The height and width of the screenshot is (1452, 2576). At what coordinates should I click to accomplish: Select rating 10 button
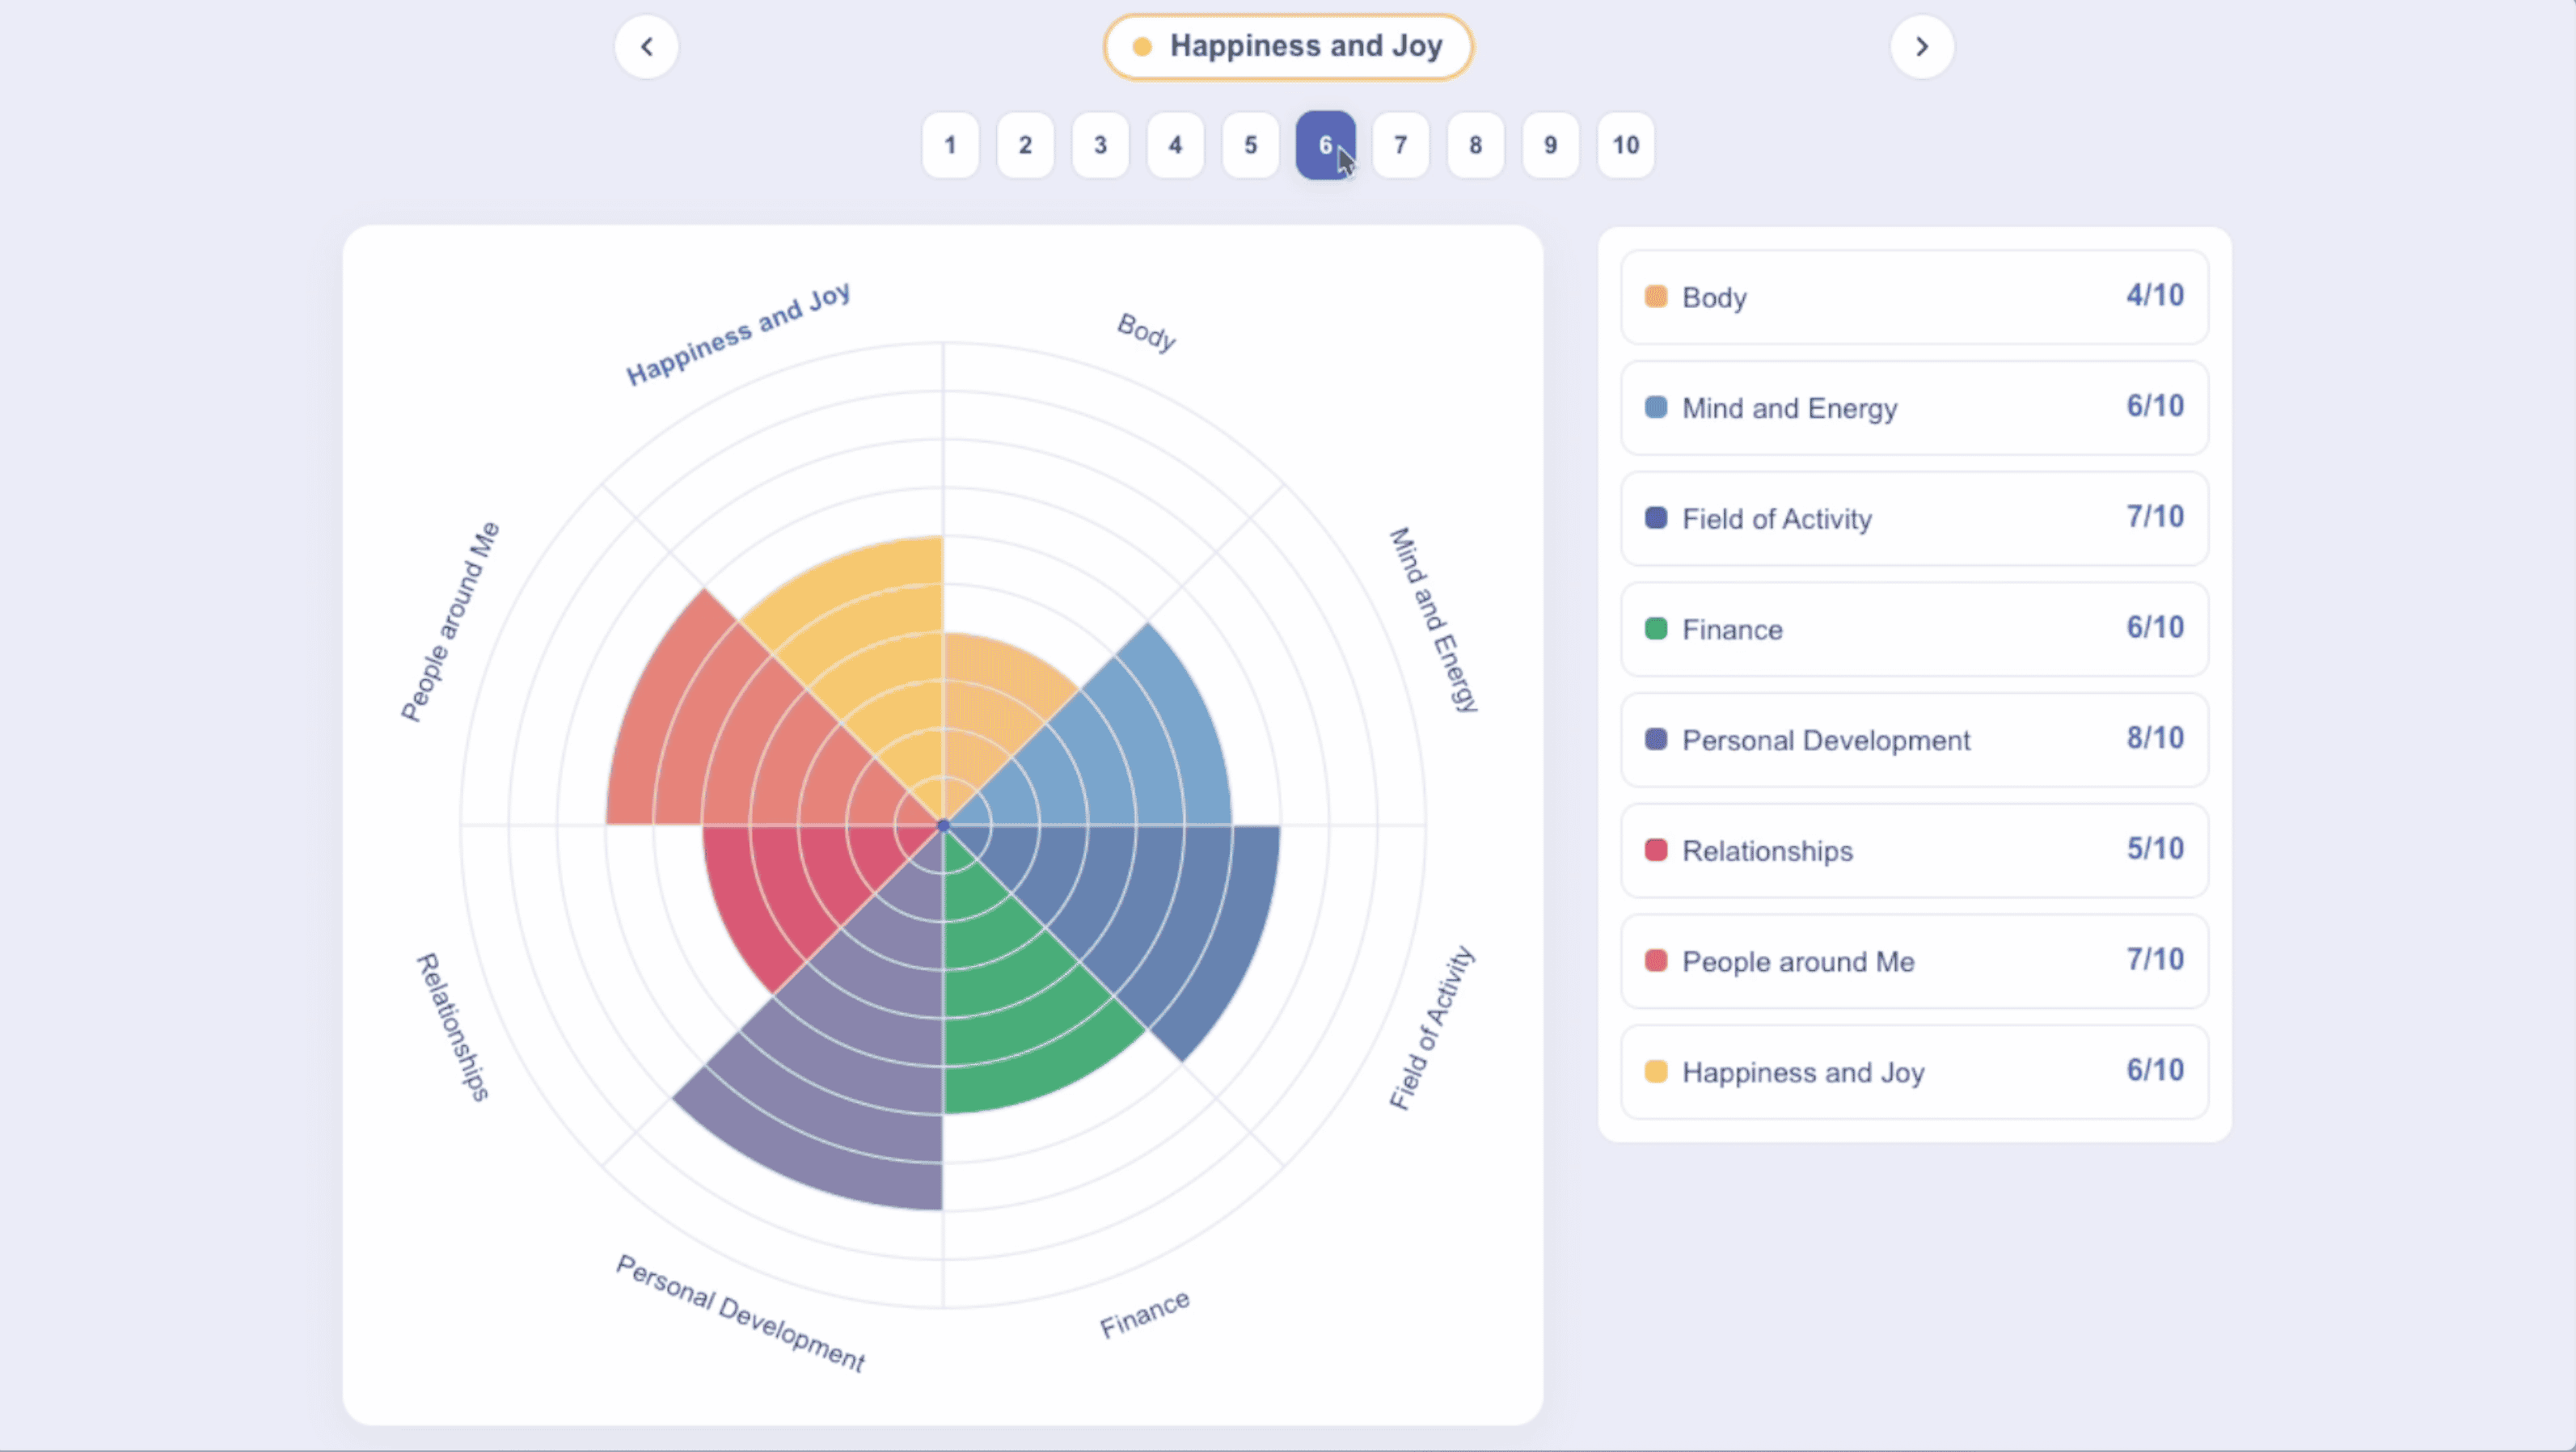tap(1625, 145)
